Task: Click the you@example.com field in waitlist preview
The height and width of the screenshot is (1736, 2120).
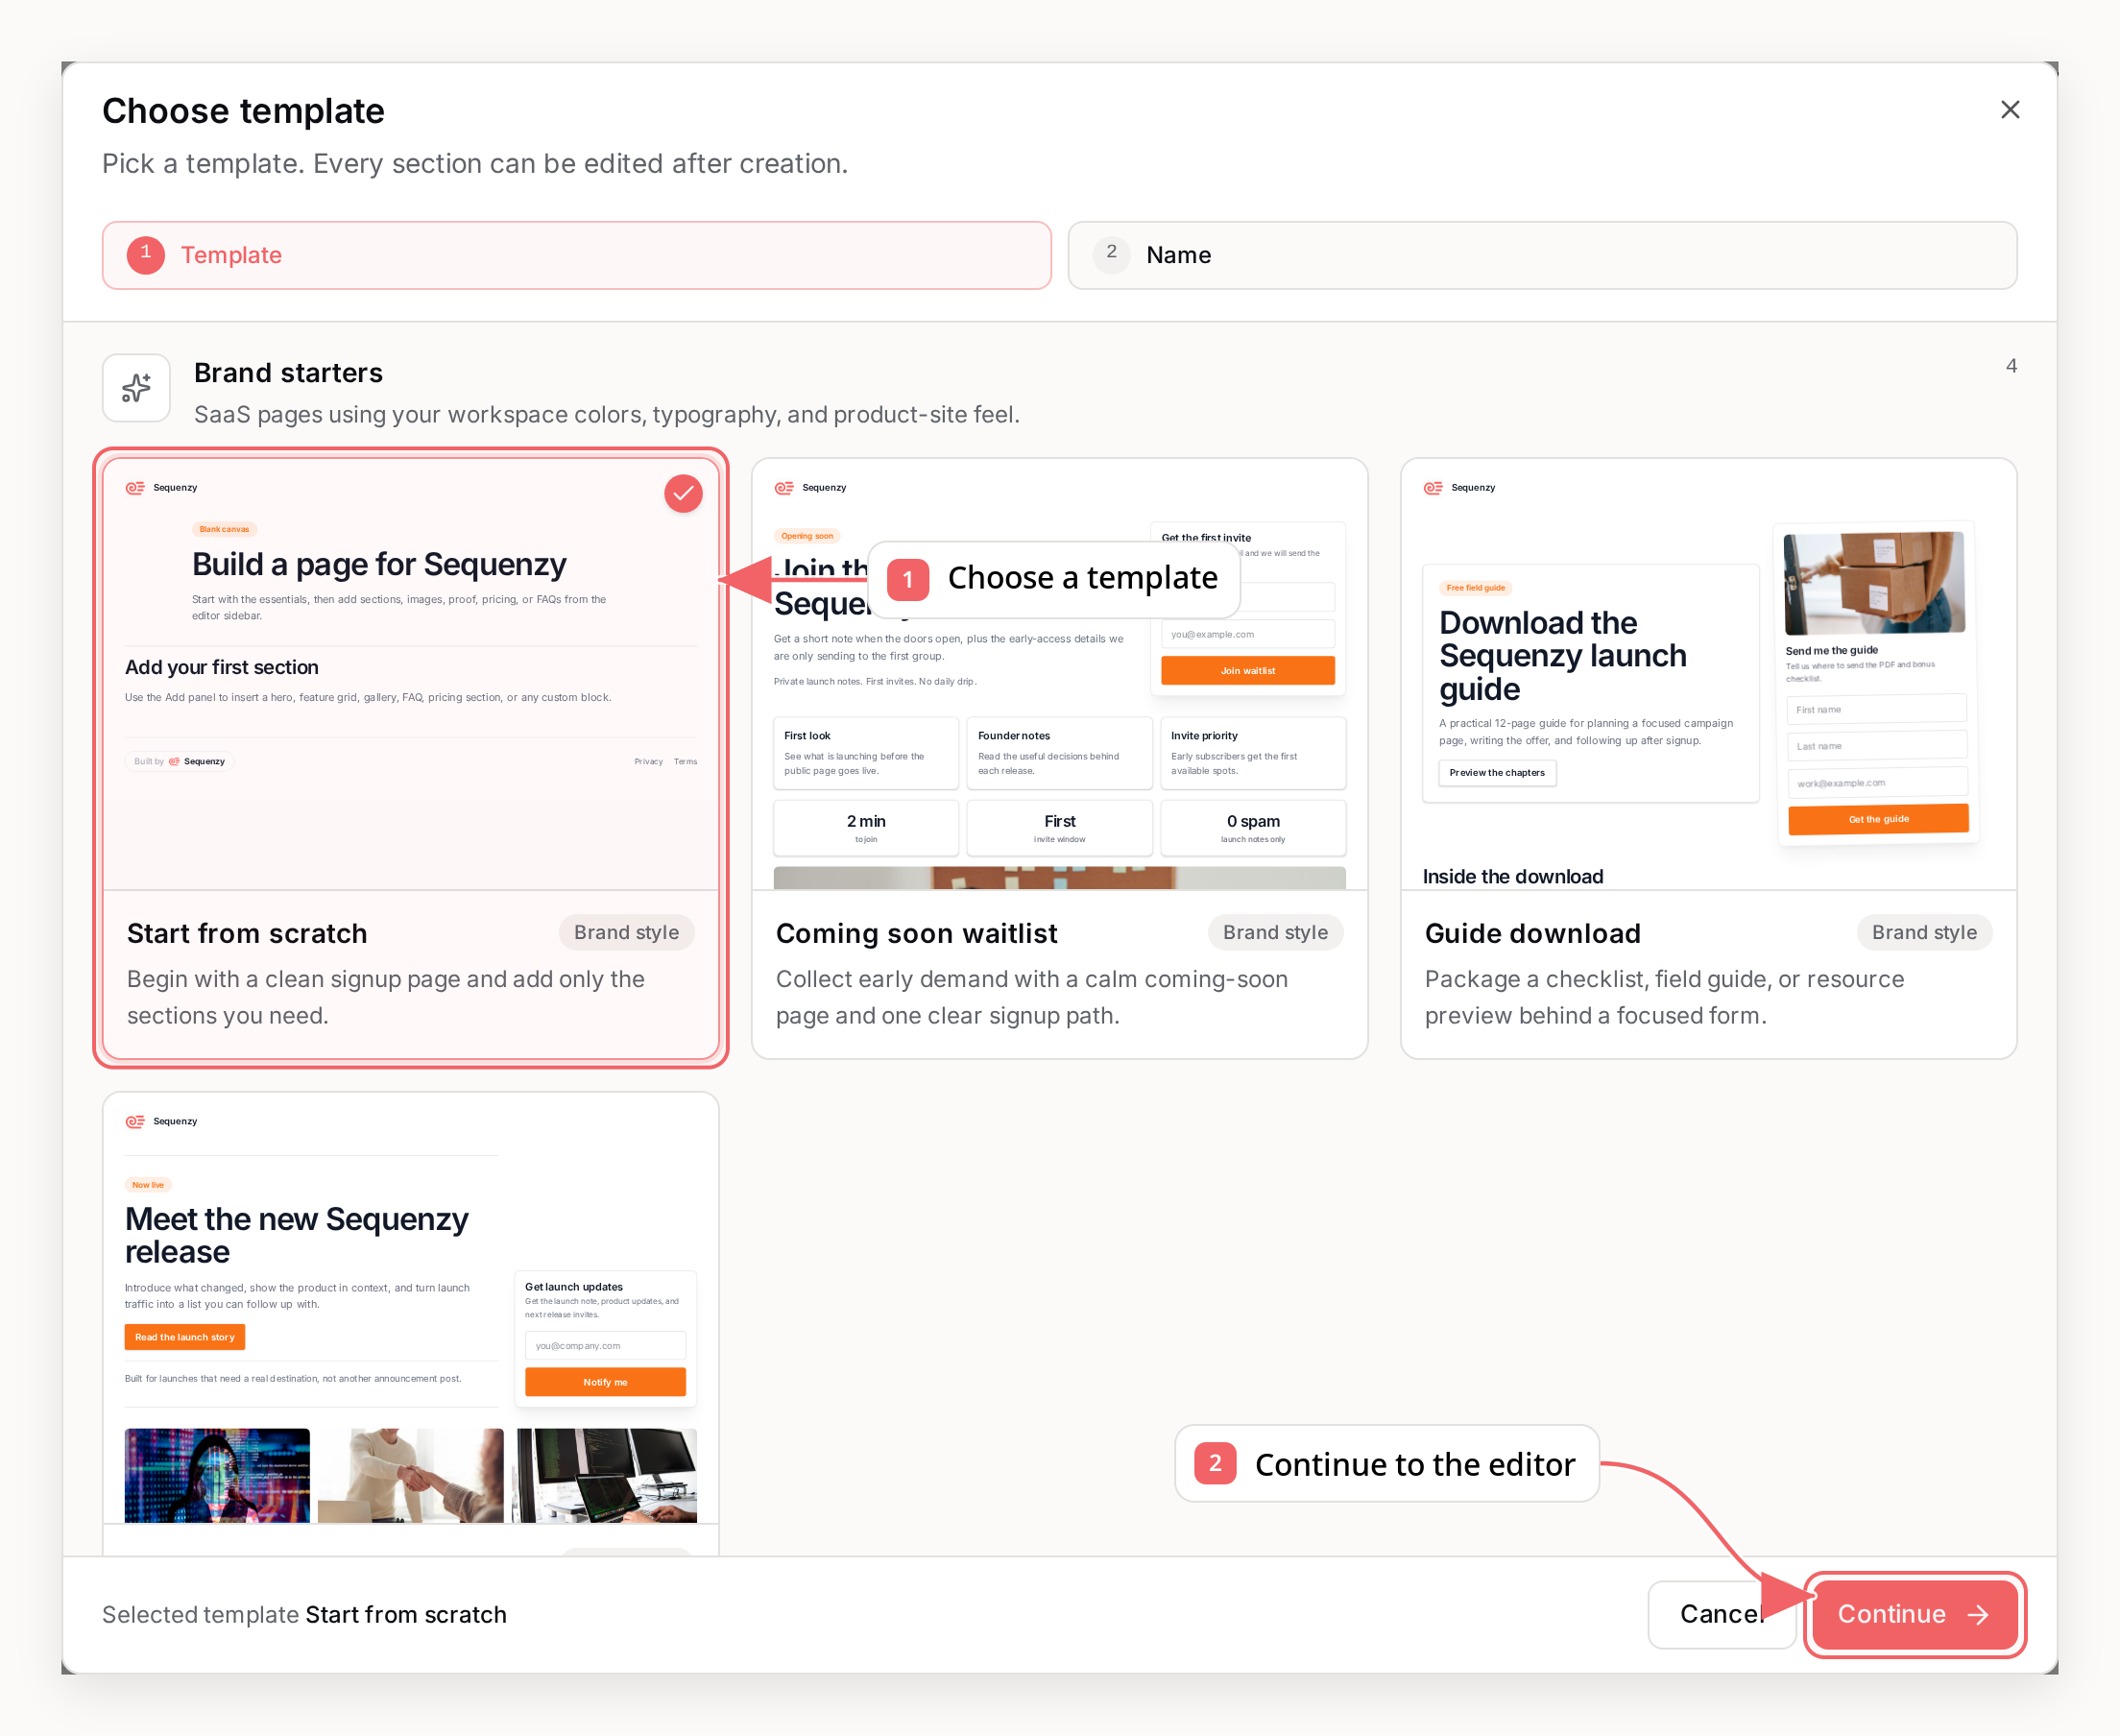Action: [x=1247, y=634]
